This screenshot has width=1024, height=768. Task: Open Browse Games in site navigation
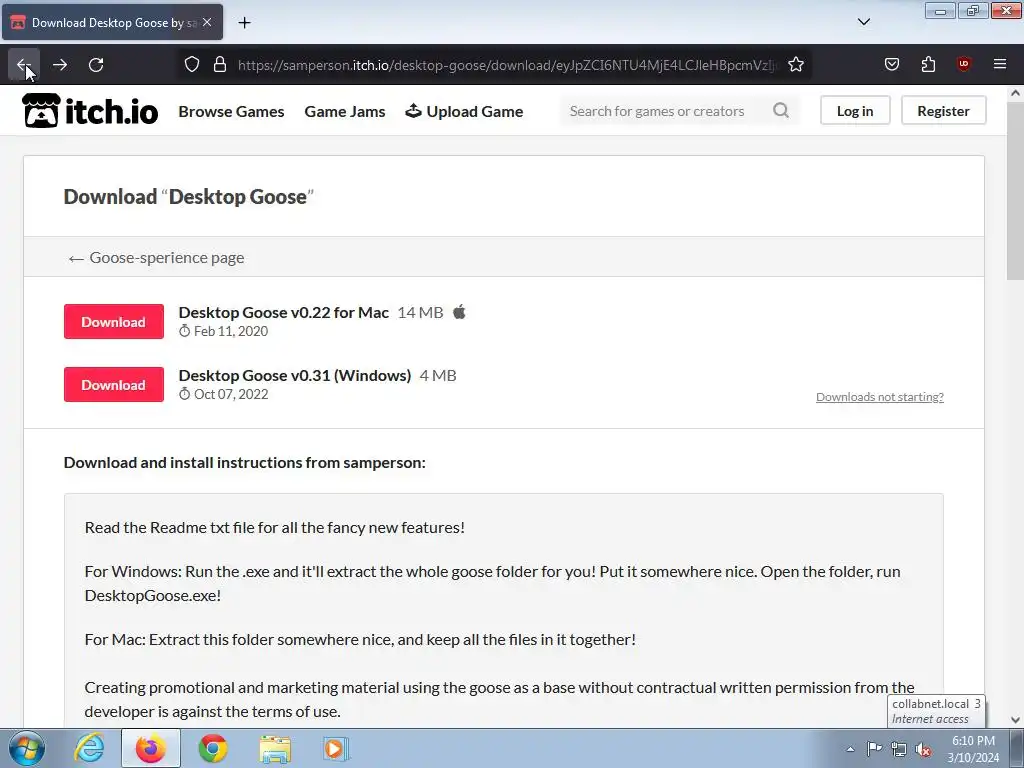(231, 112)
